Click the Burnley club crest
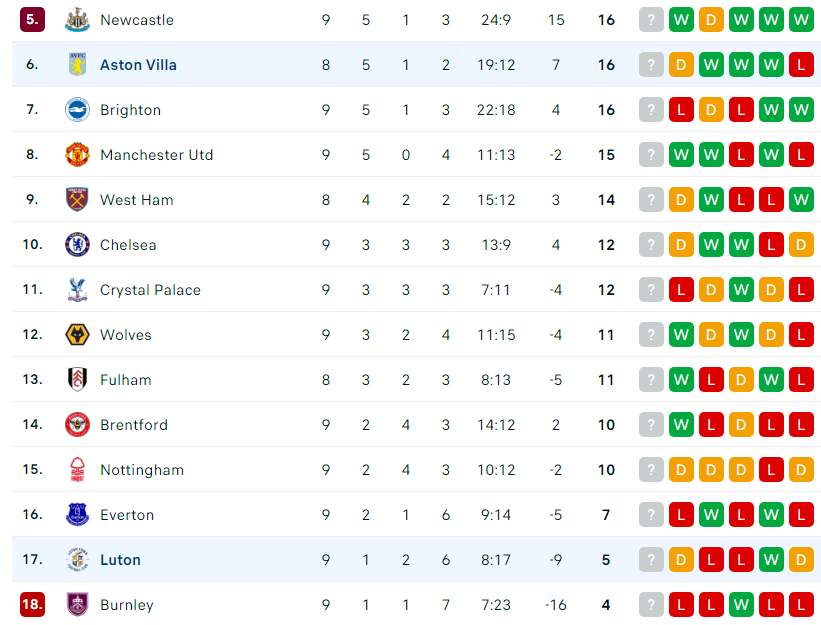The image size is (821, 625). (x=77, y=605)
